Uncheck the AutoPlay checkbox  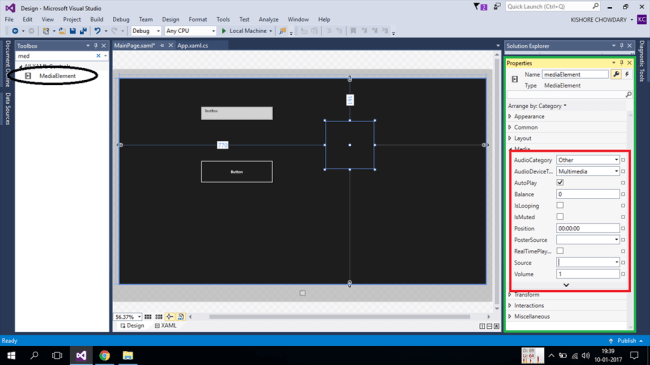[x=560, y=182]
